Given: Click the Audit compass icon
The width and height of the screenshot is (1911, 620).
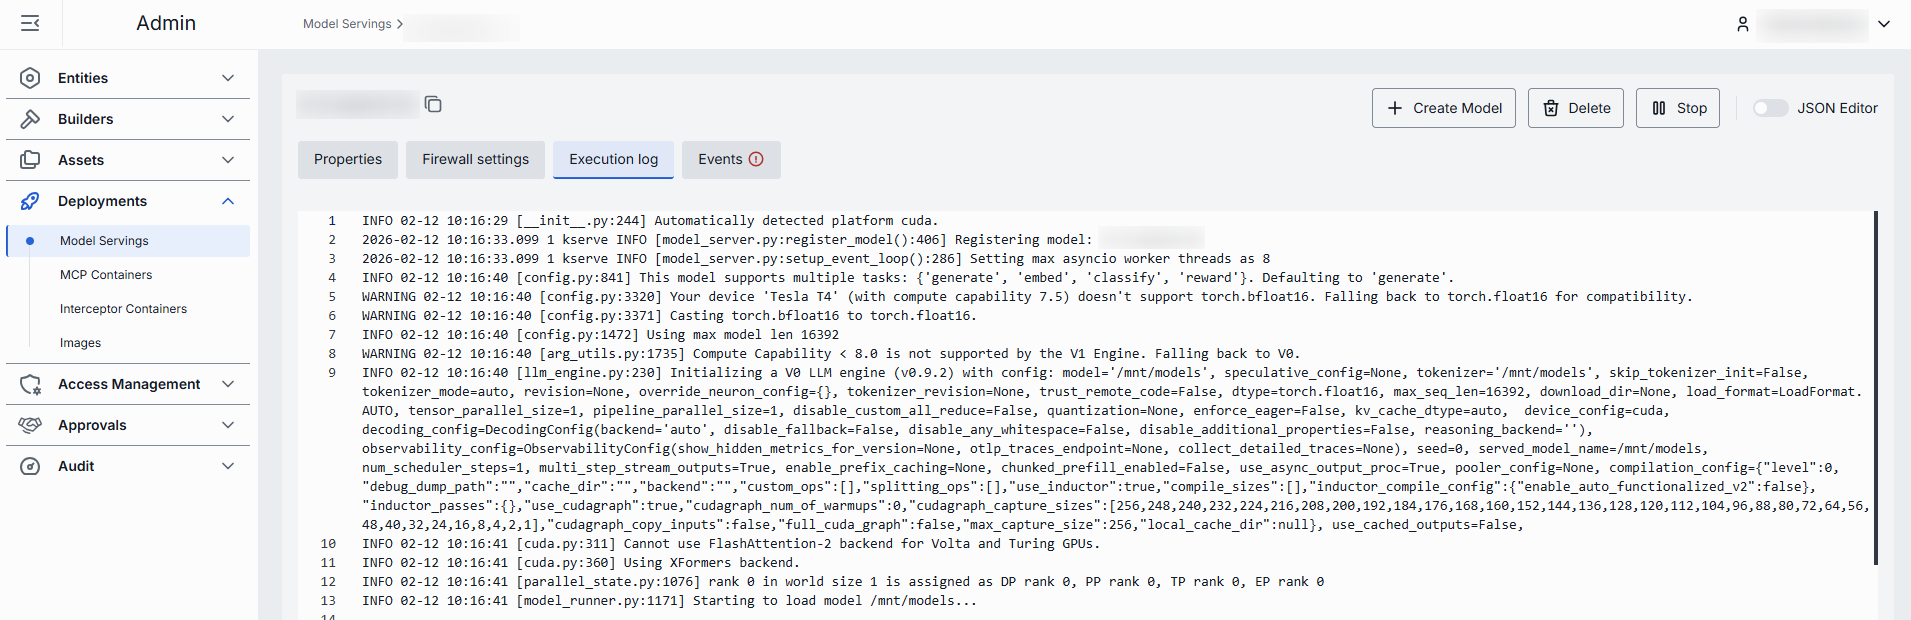Looking at the screenshot, I should [x=30, y=466].
